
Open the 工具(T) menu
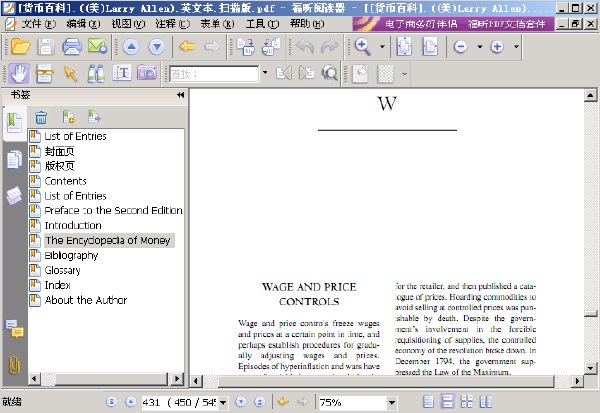coord(262,24)
